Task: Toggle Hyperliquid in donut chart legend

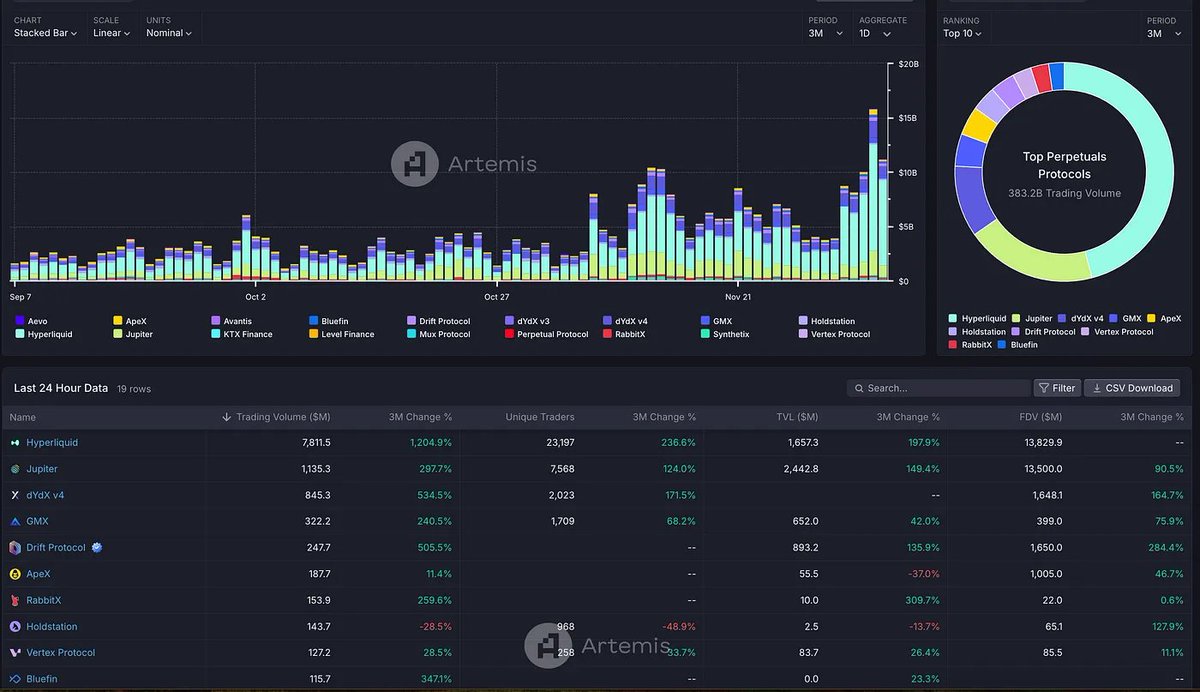Action: click(x=977, y=318)
